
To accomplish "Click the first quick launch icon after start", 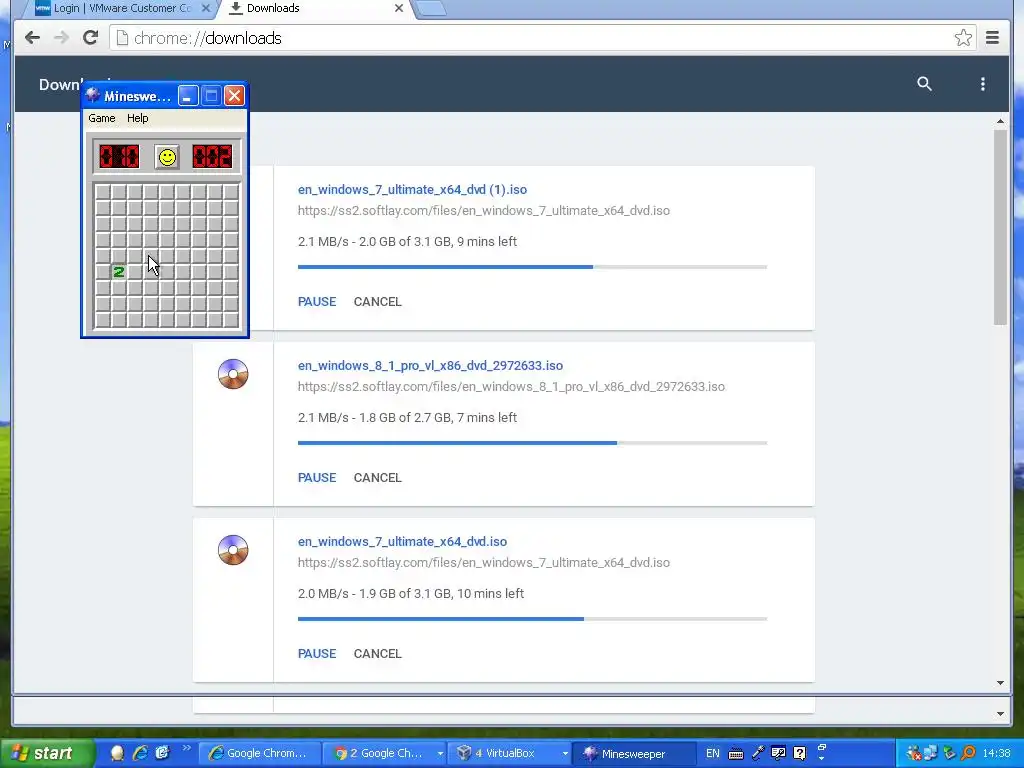I will [118, 753].
